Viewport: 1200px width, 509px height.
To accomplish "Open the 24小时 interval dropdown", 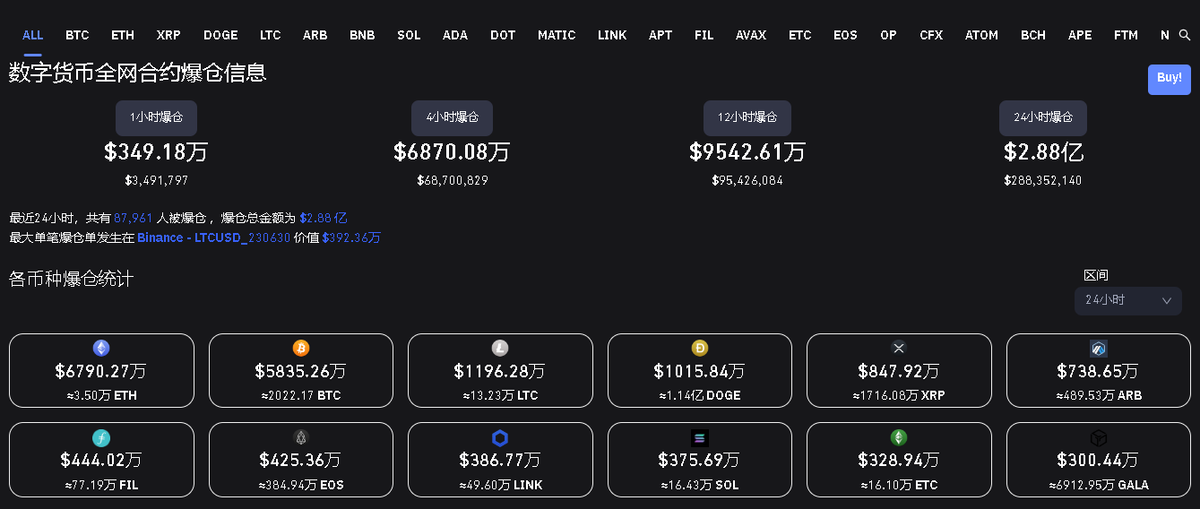I will point(1128,300).
